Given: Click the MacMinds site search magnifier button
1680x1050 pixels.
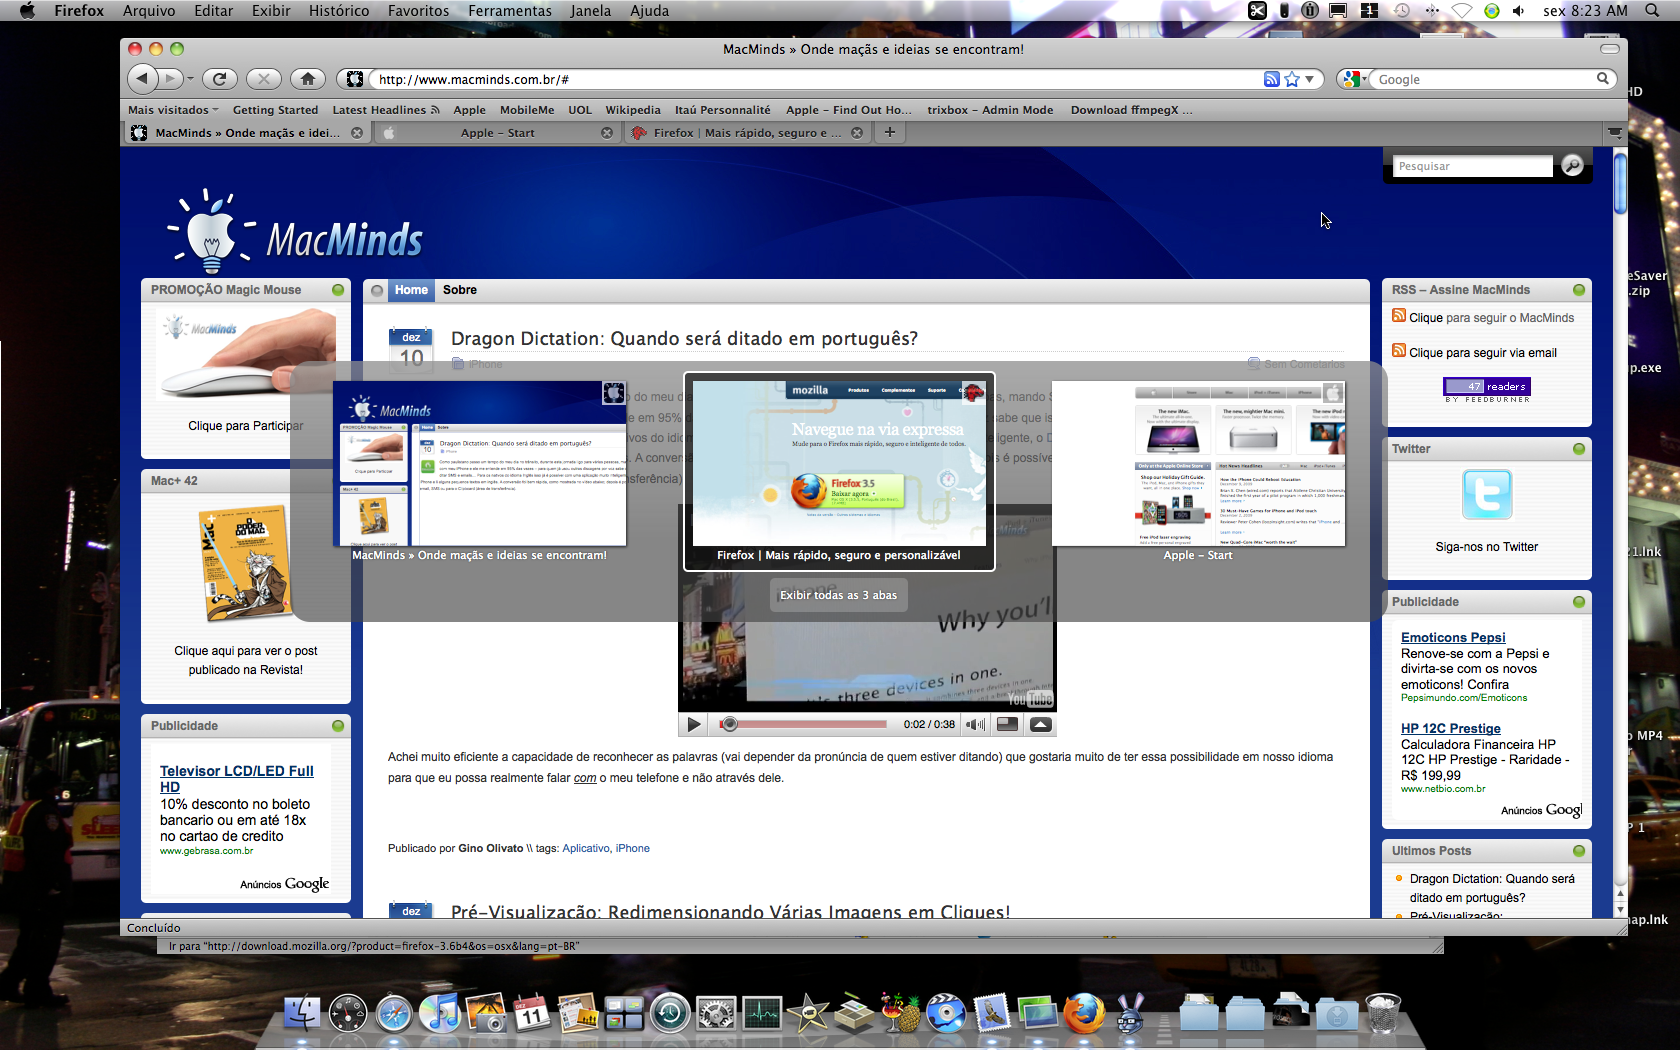Looking at the screenshot, I should [x=1572, y=166].
